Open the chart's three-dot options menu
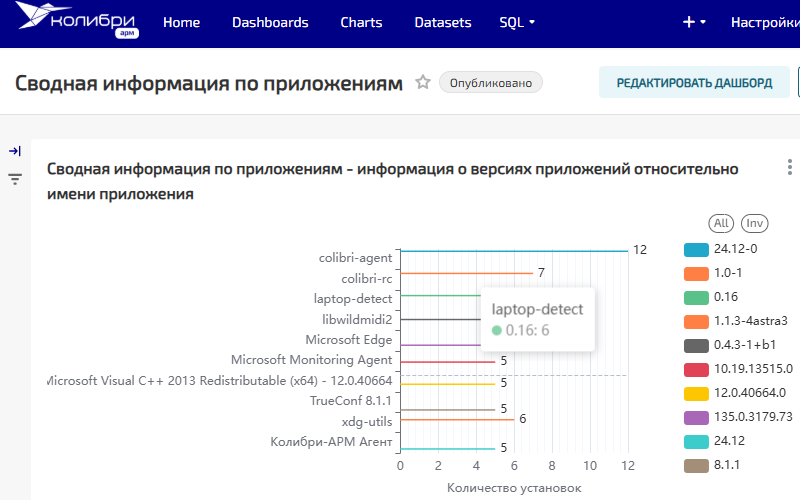Image resolution: width=800 pixels, height=500 pixels. point(789,167)
